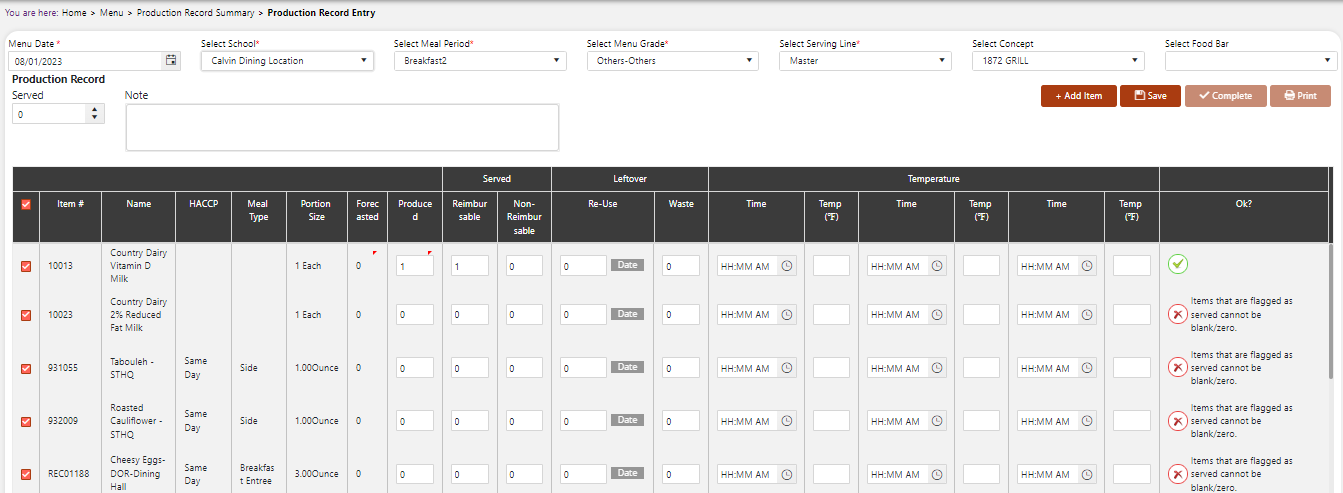Uncheck the checkbox for item 931055
The image size is (1343, 493).
26,368
